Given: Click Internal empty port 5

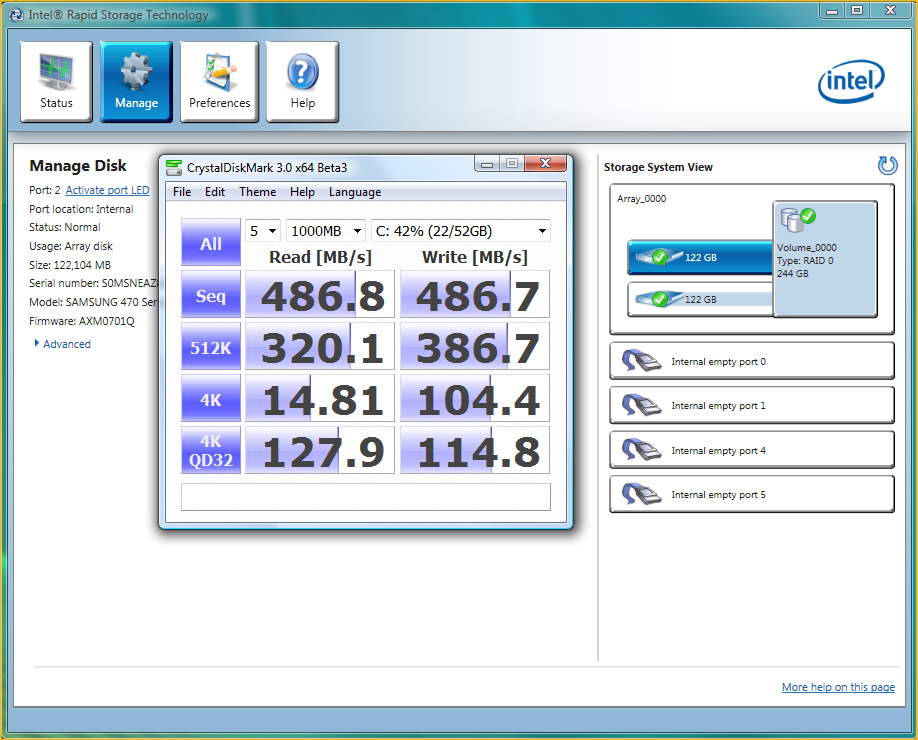Looking at the screenshot, I should click(x=752, y=495).
